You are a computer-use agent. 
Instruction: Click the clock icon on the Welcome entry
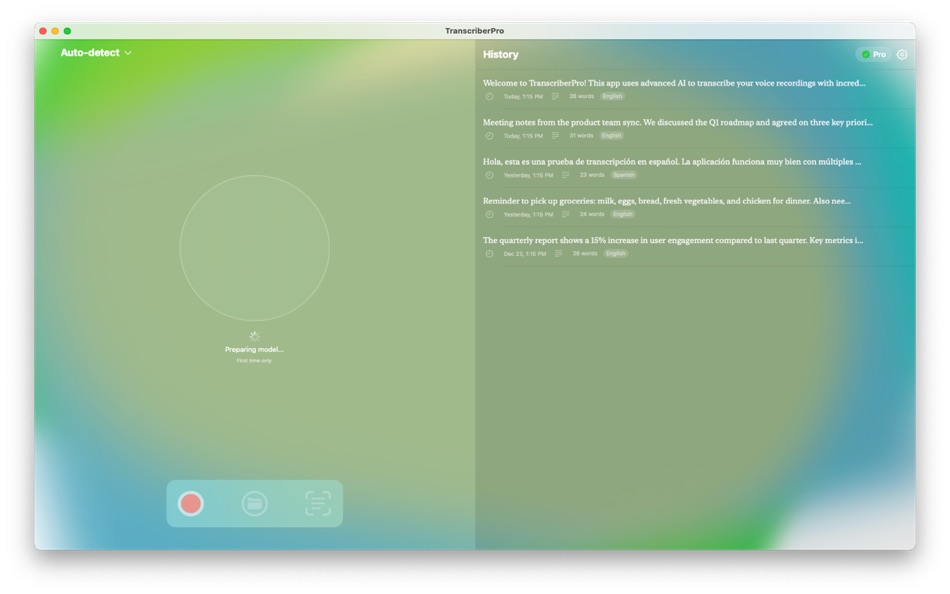coord(487,97)
